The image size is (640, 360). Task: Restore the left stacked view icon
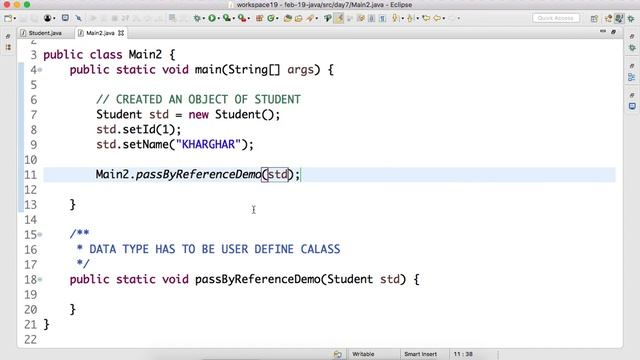(x=8, y=36)
